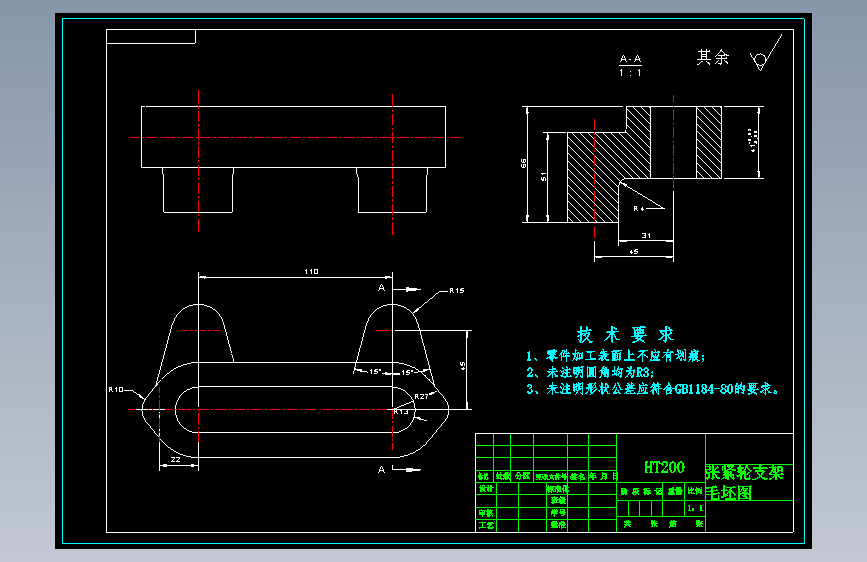Select the R4 fillet radius label
867x562 pixels.
(639, 209)
